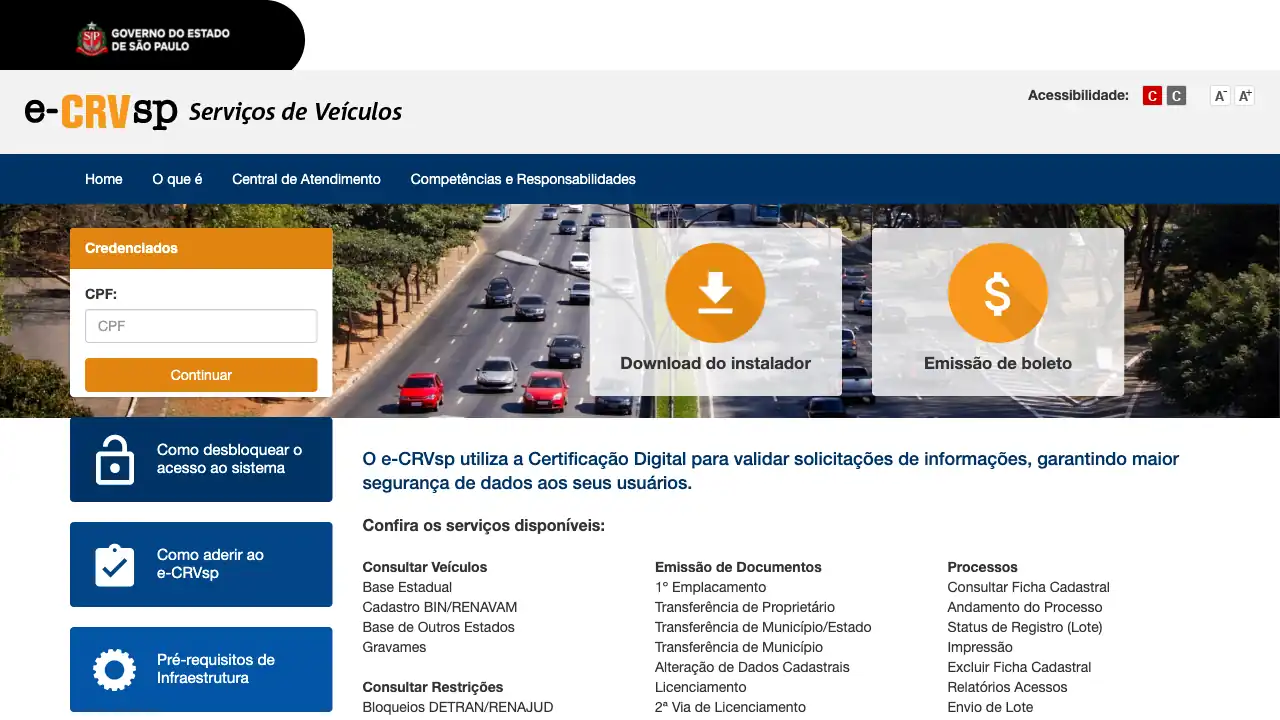Open Como desbloquear o acesso ao sistema
Screen dimensions: 1280x720
pos(201,460)
